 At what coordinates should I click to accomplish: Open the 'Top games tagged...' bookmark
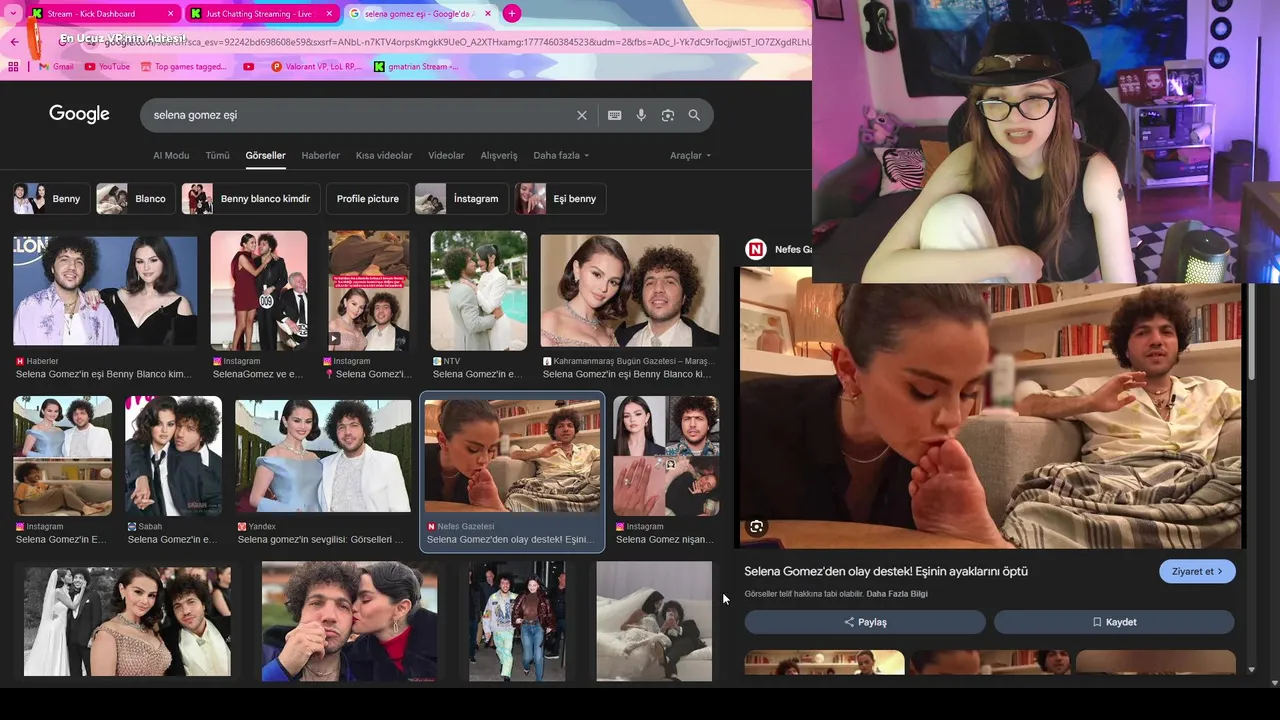[184, 67]
